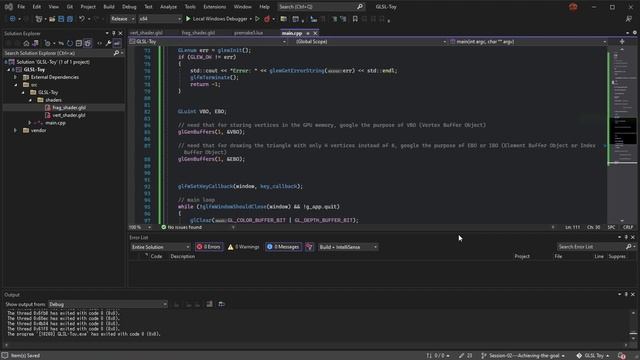Click the git branch name in status bar
The width and height of the screenshot is (640, 360).
523,356
